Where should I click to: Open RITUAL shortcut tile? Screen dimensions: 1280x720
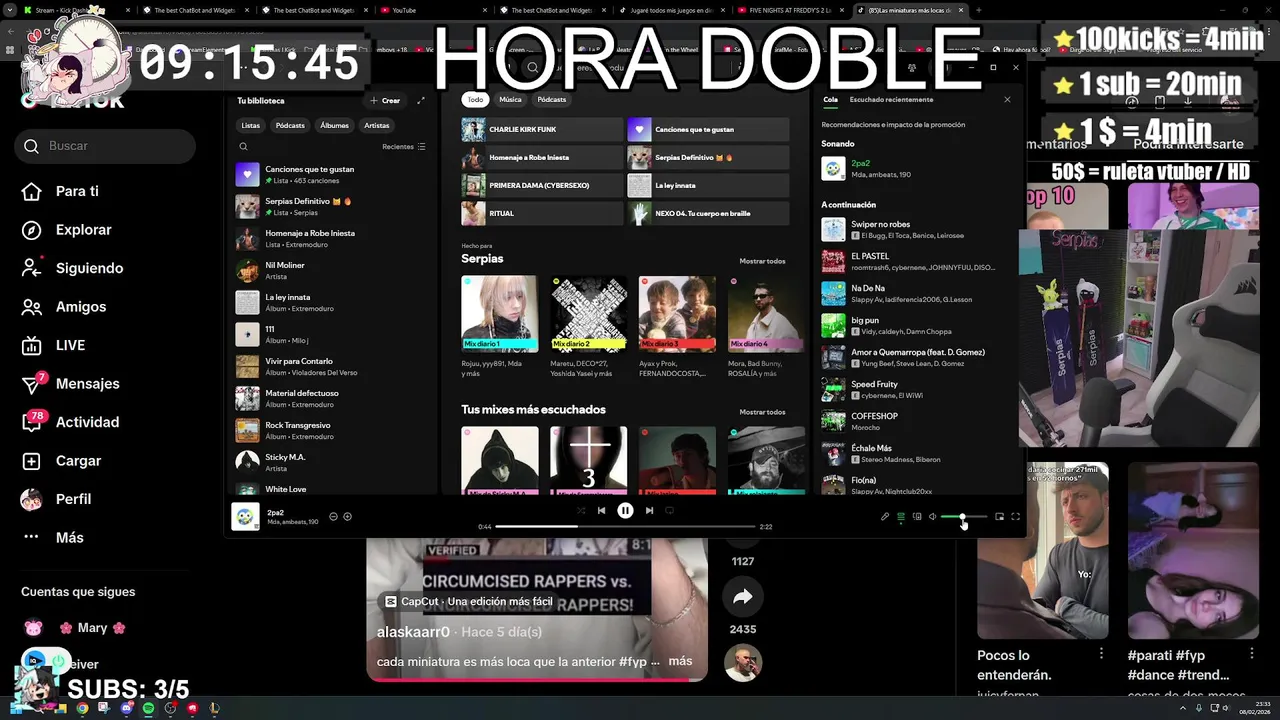point(542,213)
